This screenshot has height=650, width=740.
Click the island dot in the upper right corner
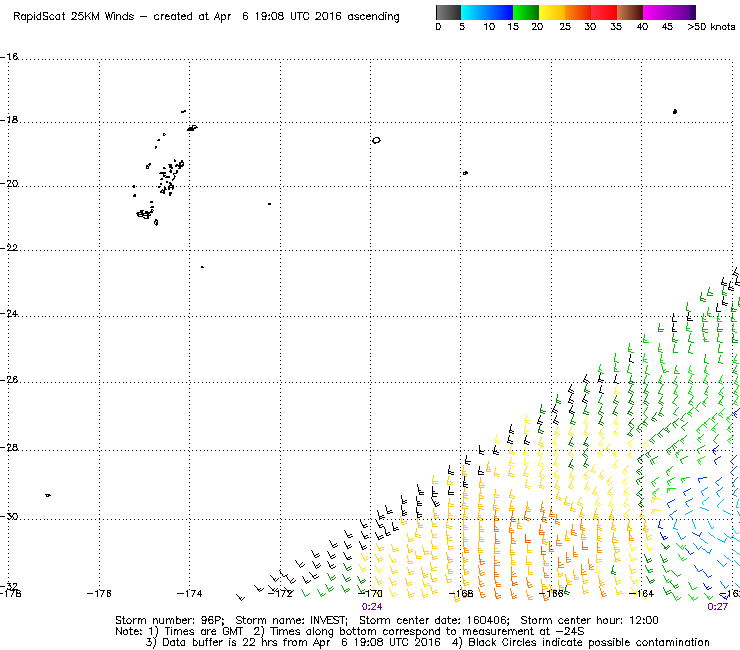675,111
